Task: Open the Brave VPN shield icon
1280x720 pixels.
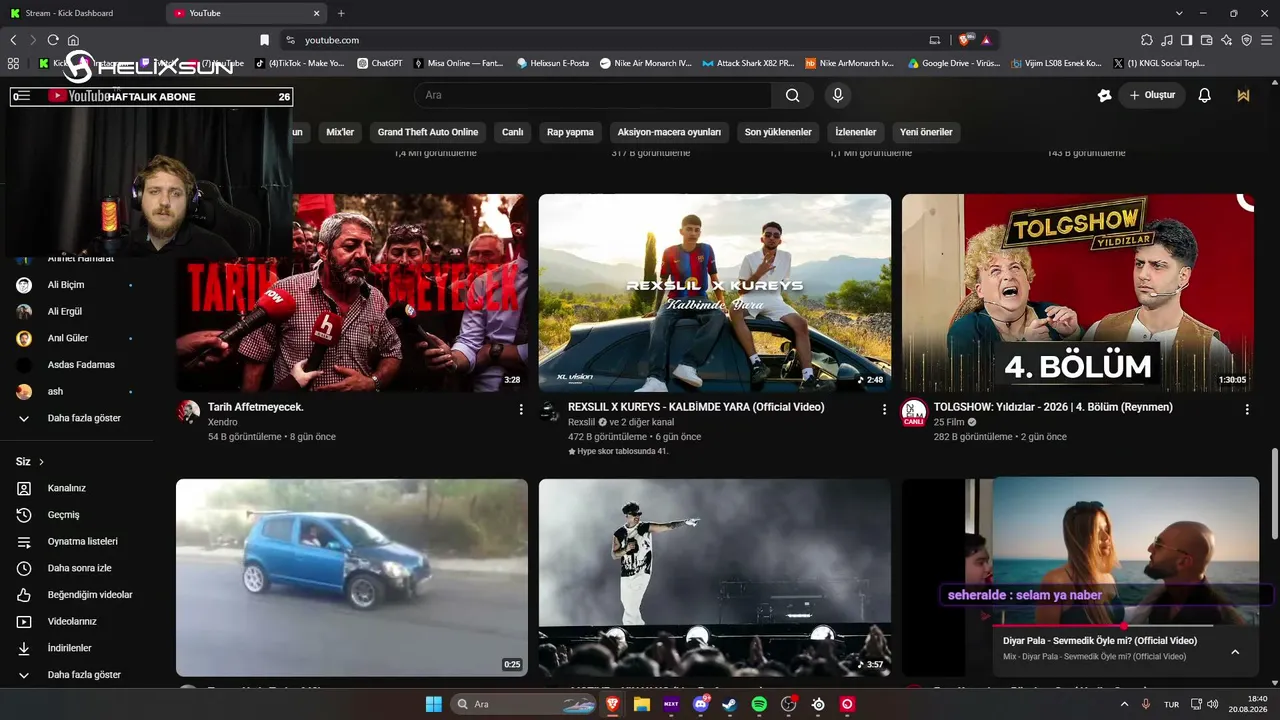Action: pos(1246,40)
